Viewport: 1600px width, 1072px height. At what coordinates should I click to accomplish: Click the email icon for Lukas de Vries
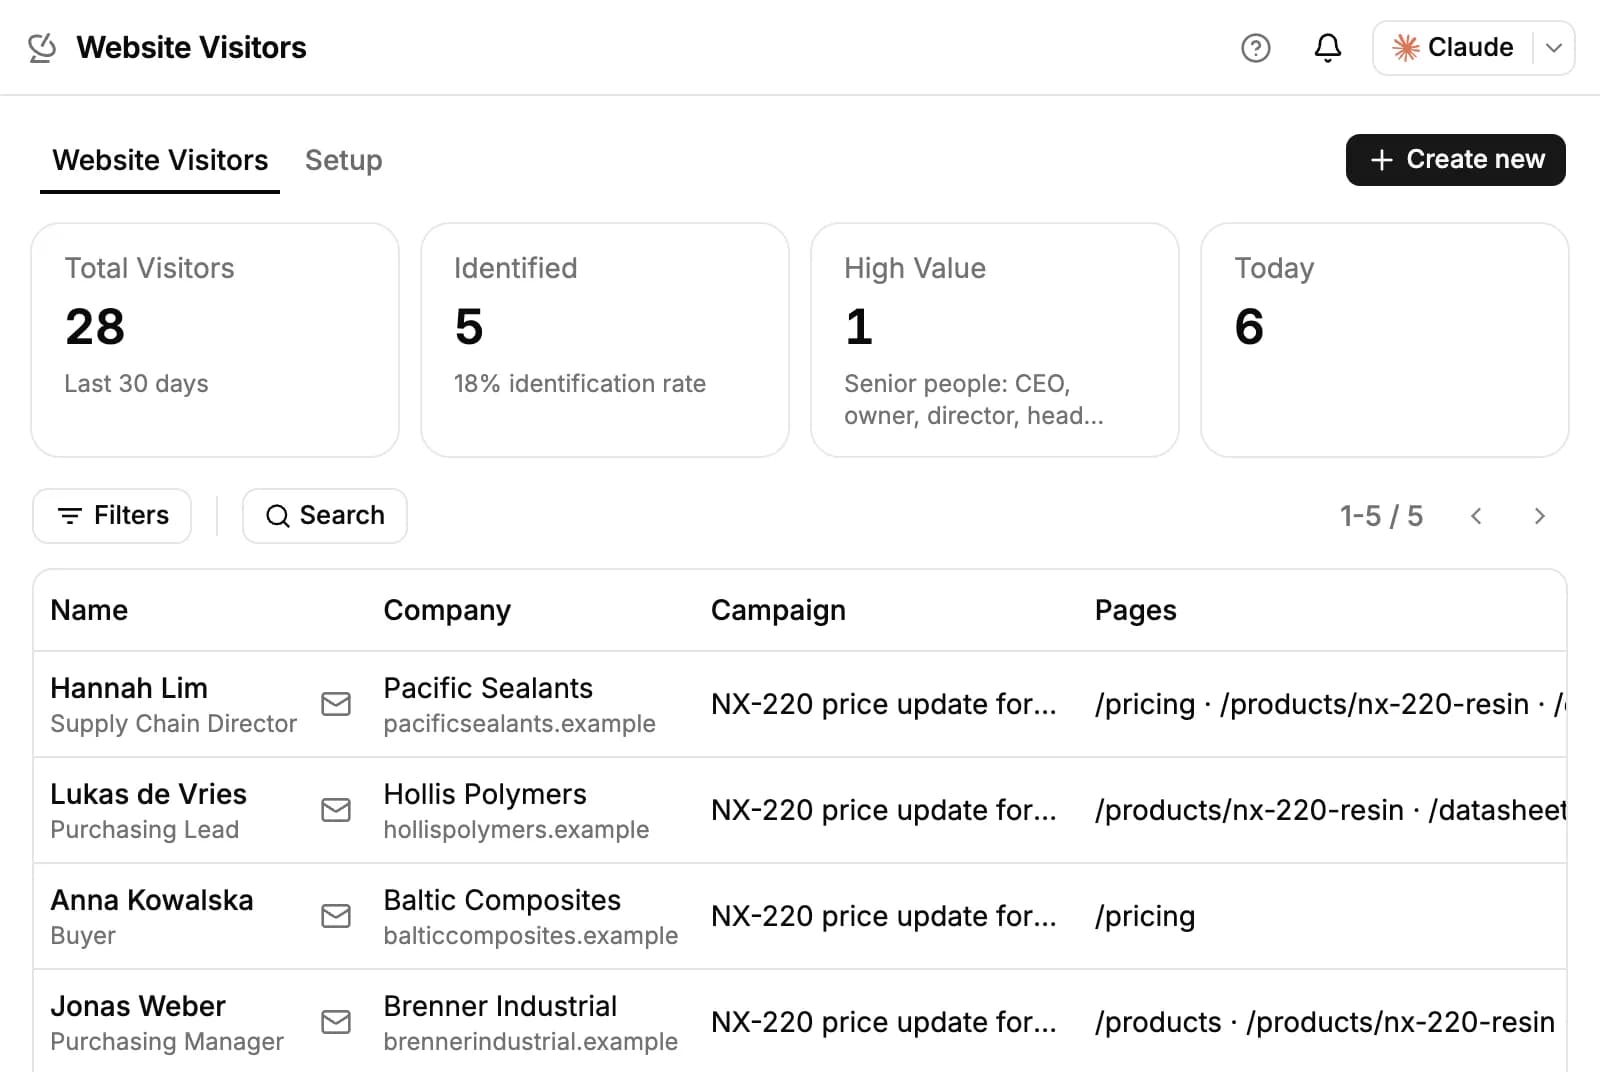[x=336, y=810]
